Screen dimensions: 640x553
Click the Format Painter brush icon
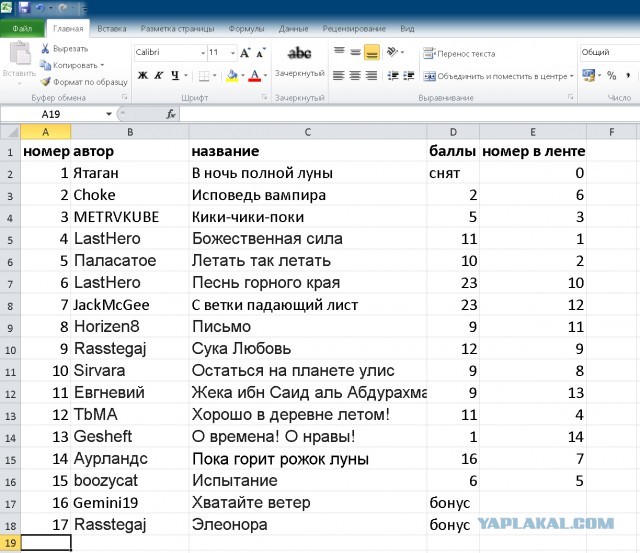(46, 81)
